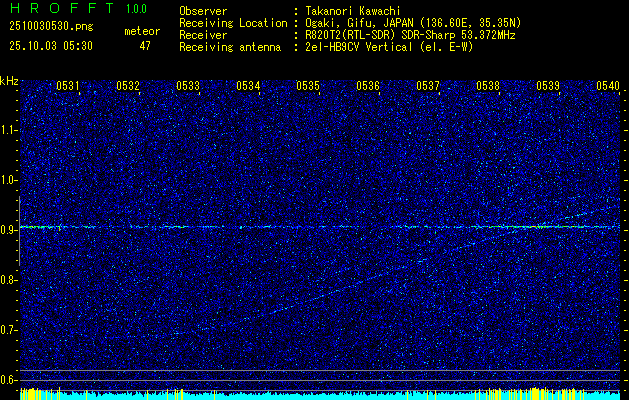Click the Receiver field label
Image resolution: width=629 pixels, height=400 pixels.
pos(203,35)
